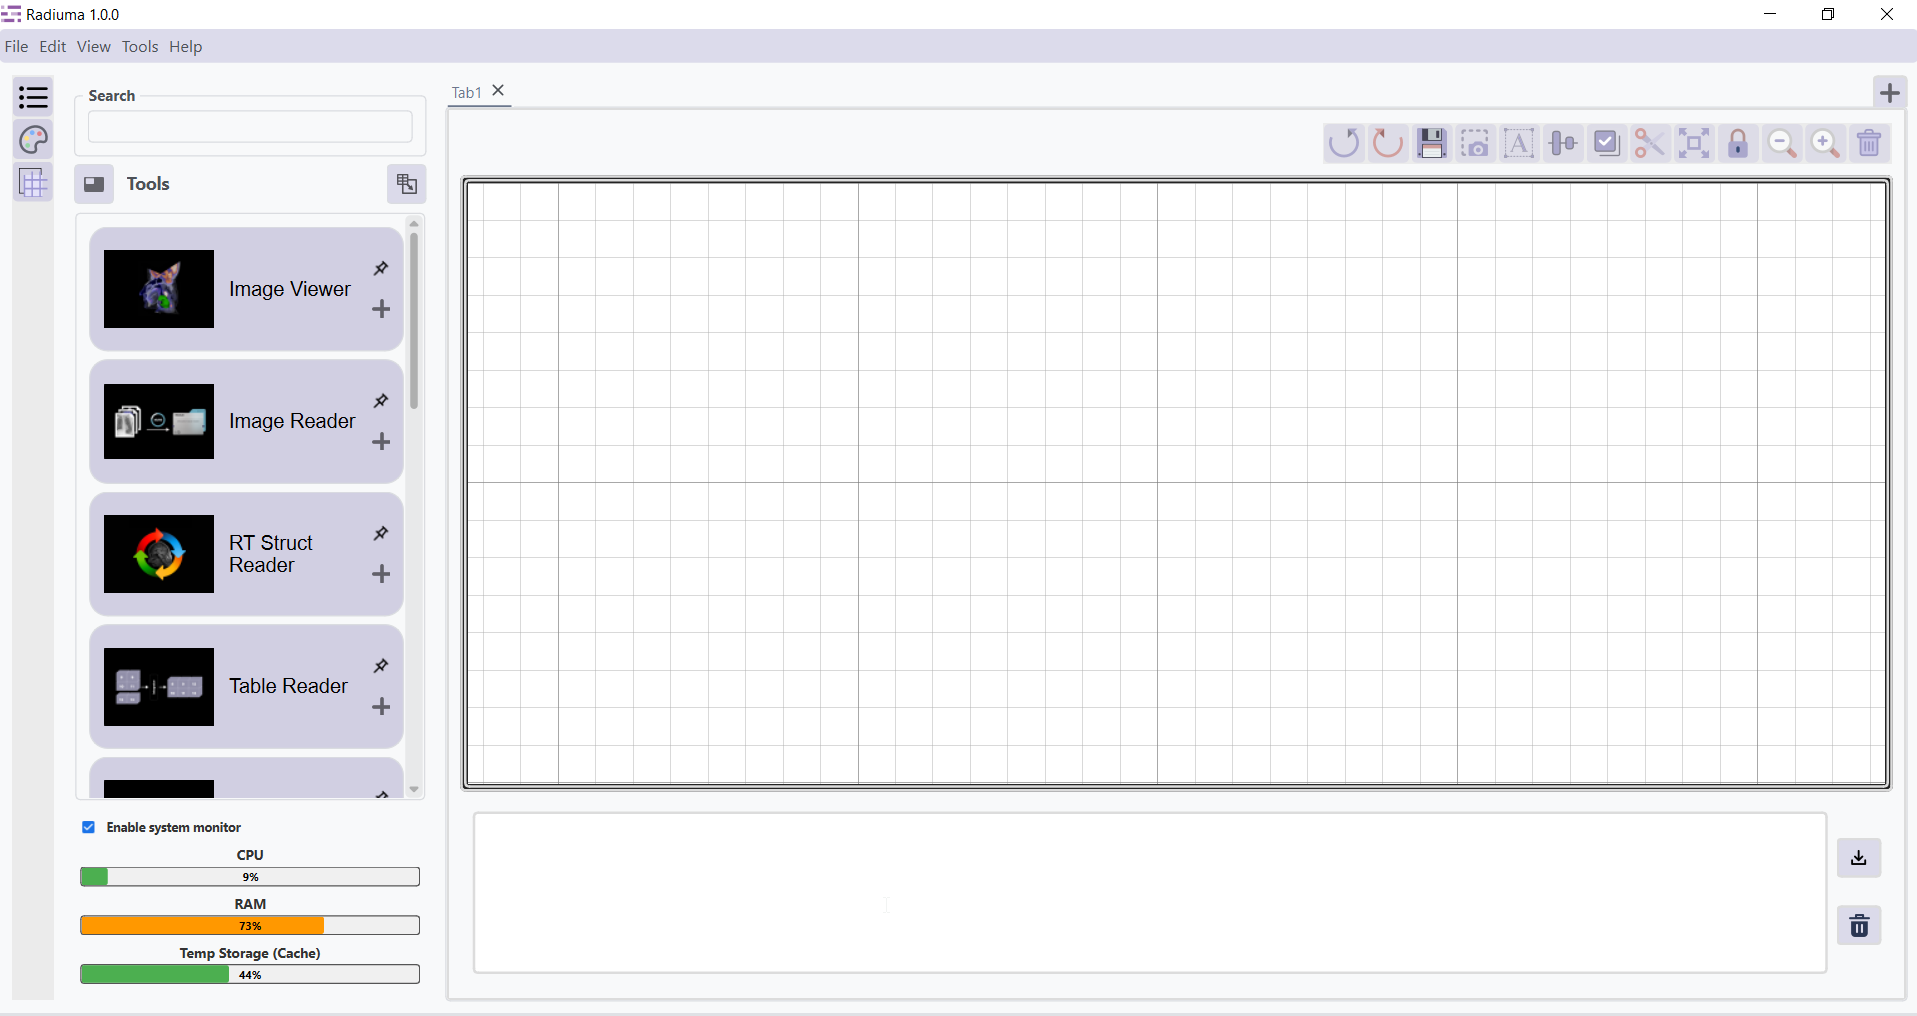Take a canvas screenshot with camera icon
1917x1016 pixels.
click(x=1475, y=143)
